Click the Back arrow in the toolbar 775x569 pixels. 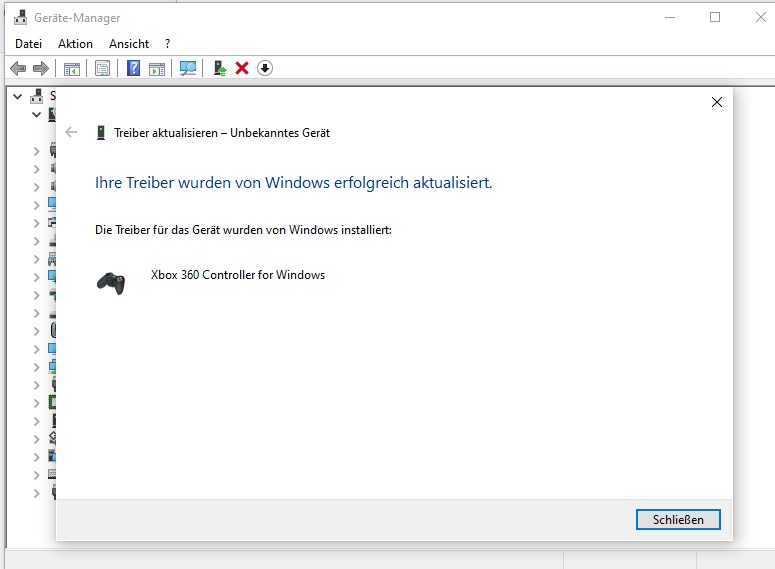click(x=17, y=68)
